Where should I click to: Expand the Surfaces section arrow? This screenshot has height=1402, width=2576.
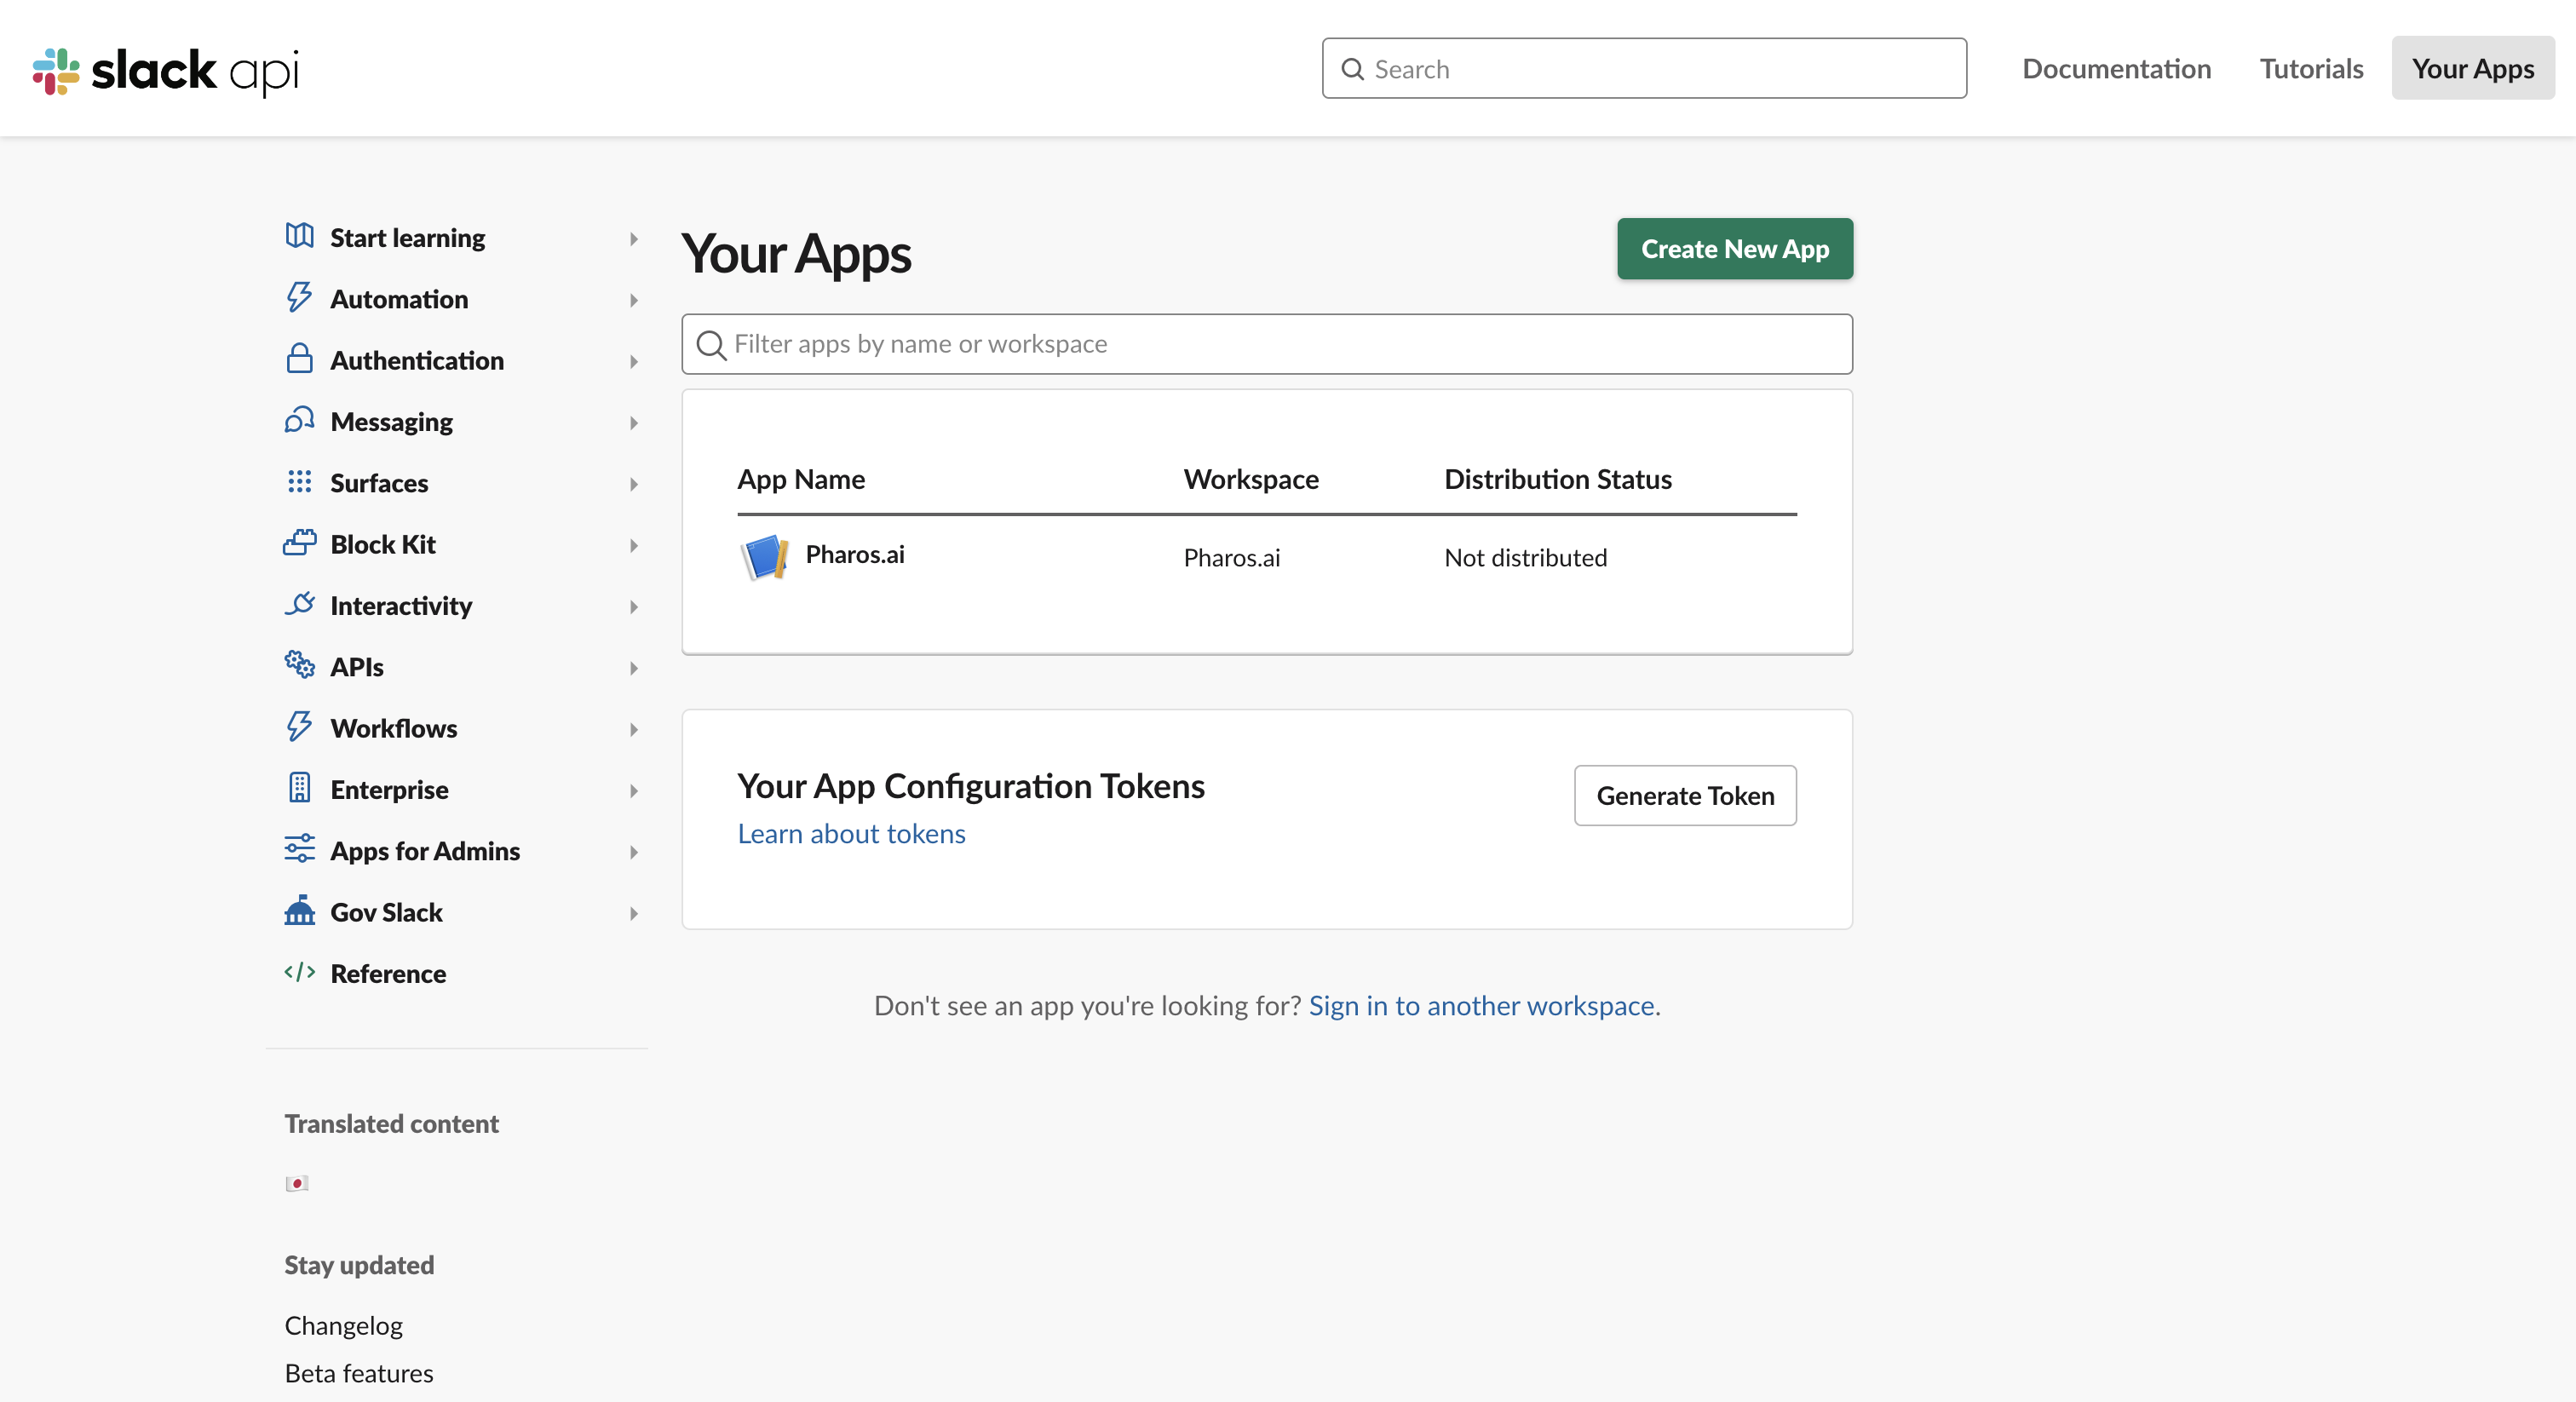(x=633, y=484)
